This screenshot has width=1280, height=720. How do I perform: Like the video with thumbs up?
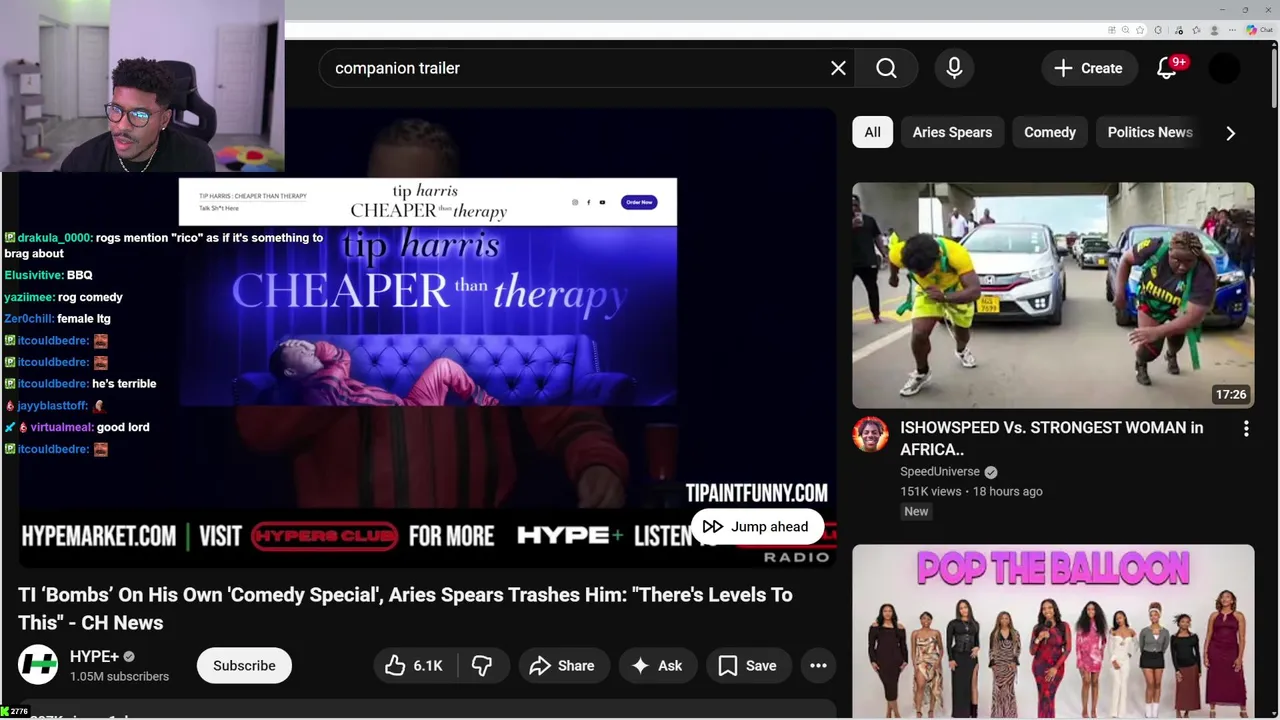pyautogui.click(x=415, y=666)
